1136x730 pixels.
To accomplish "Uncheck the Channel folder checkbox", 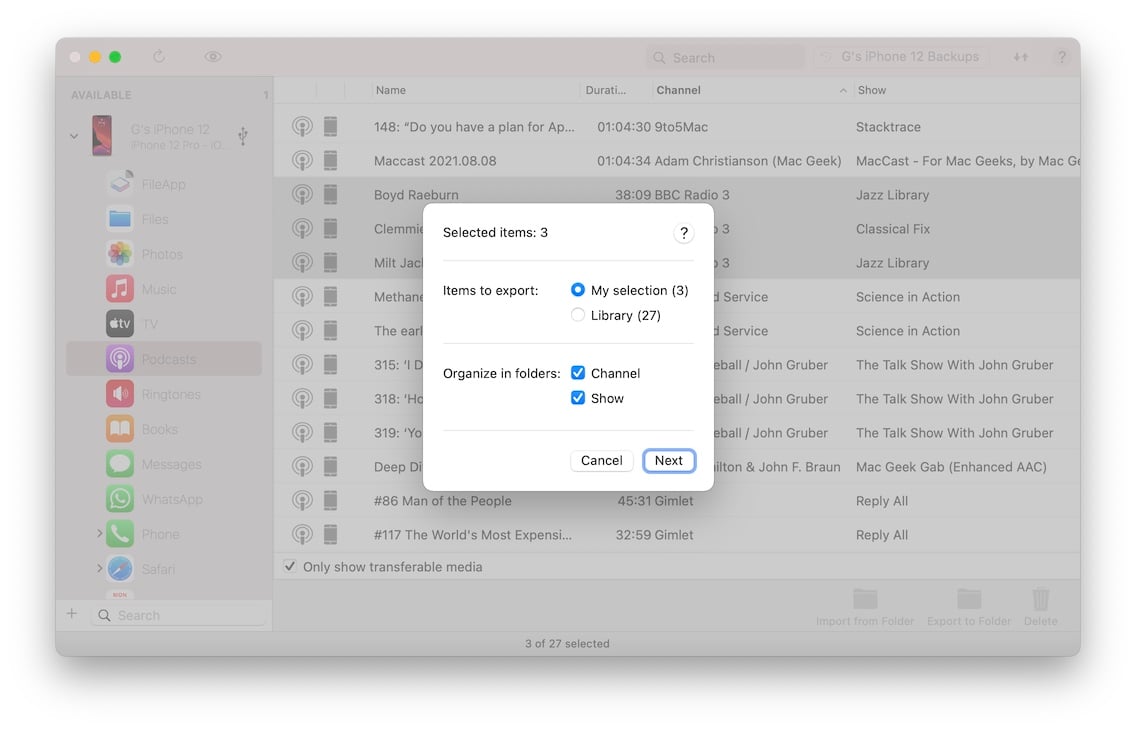I will 577,373.
